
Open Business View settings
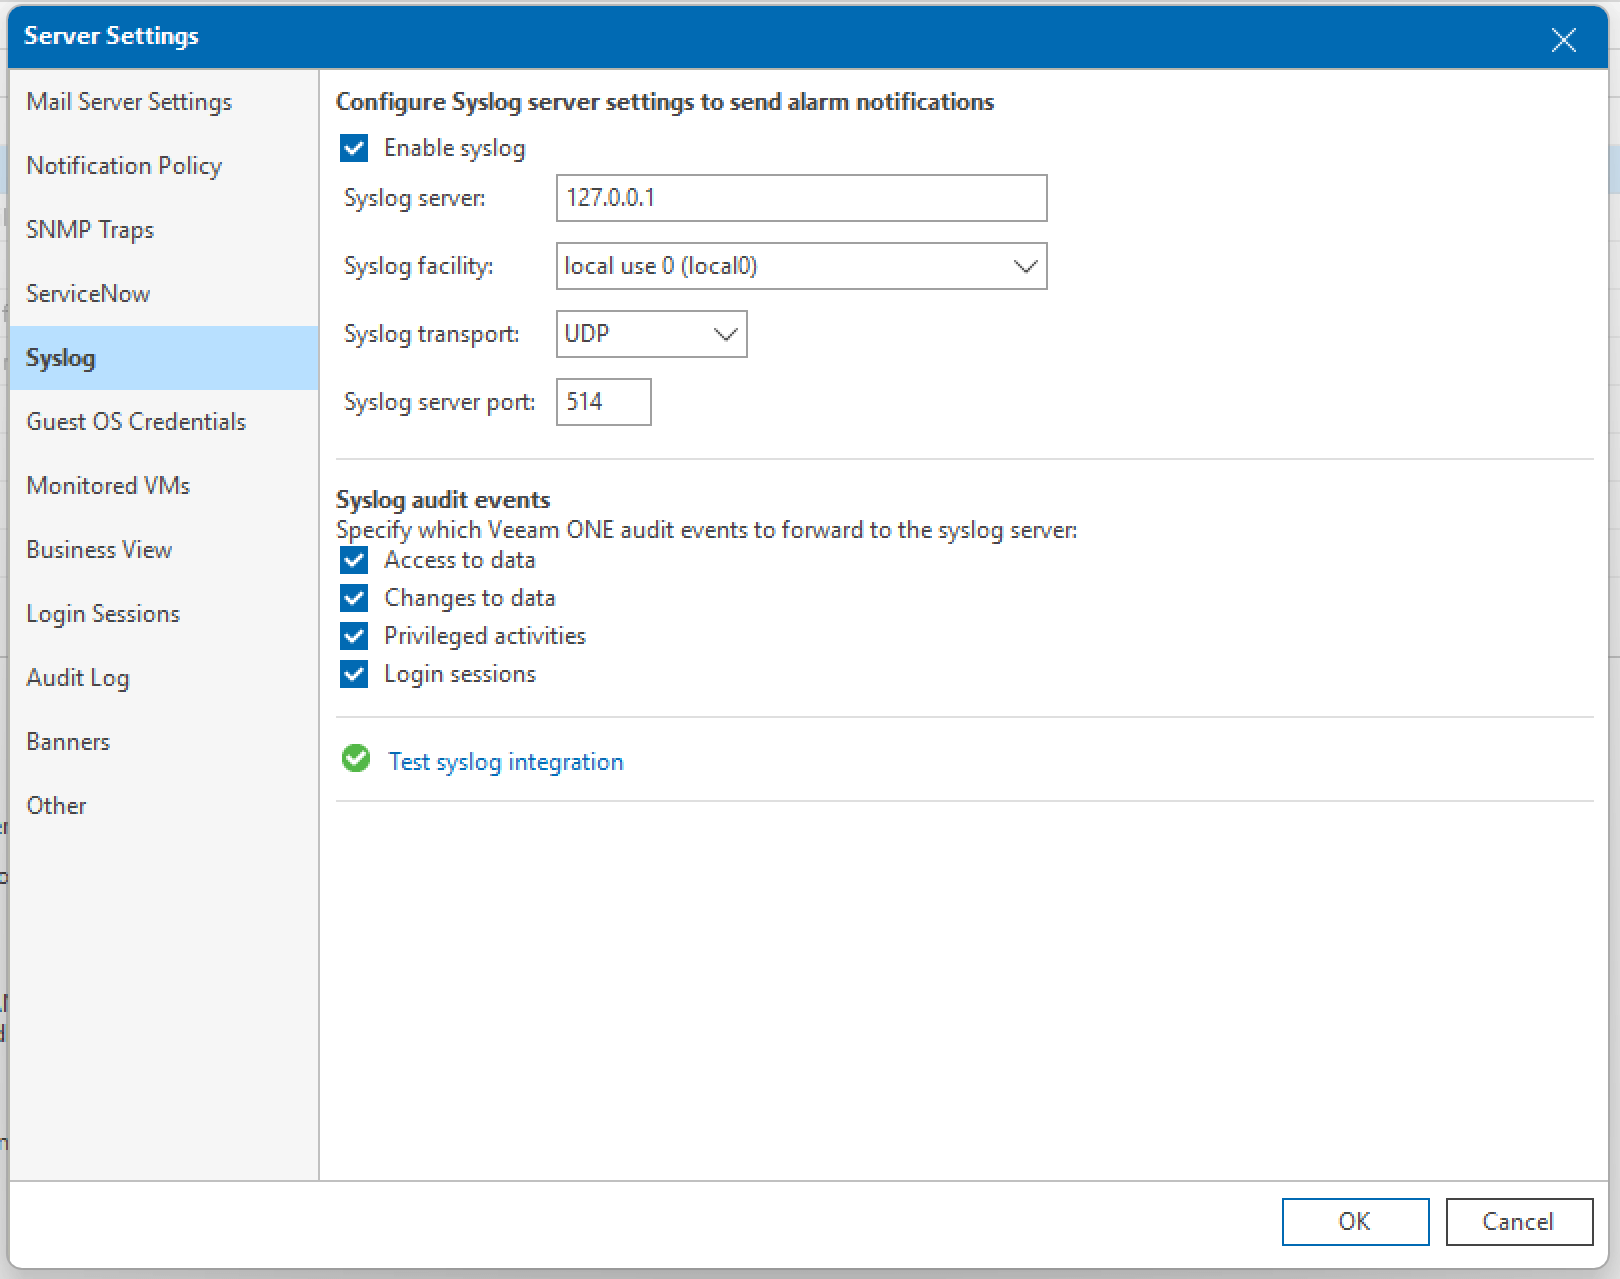click(x=99, y=549)
